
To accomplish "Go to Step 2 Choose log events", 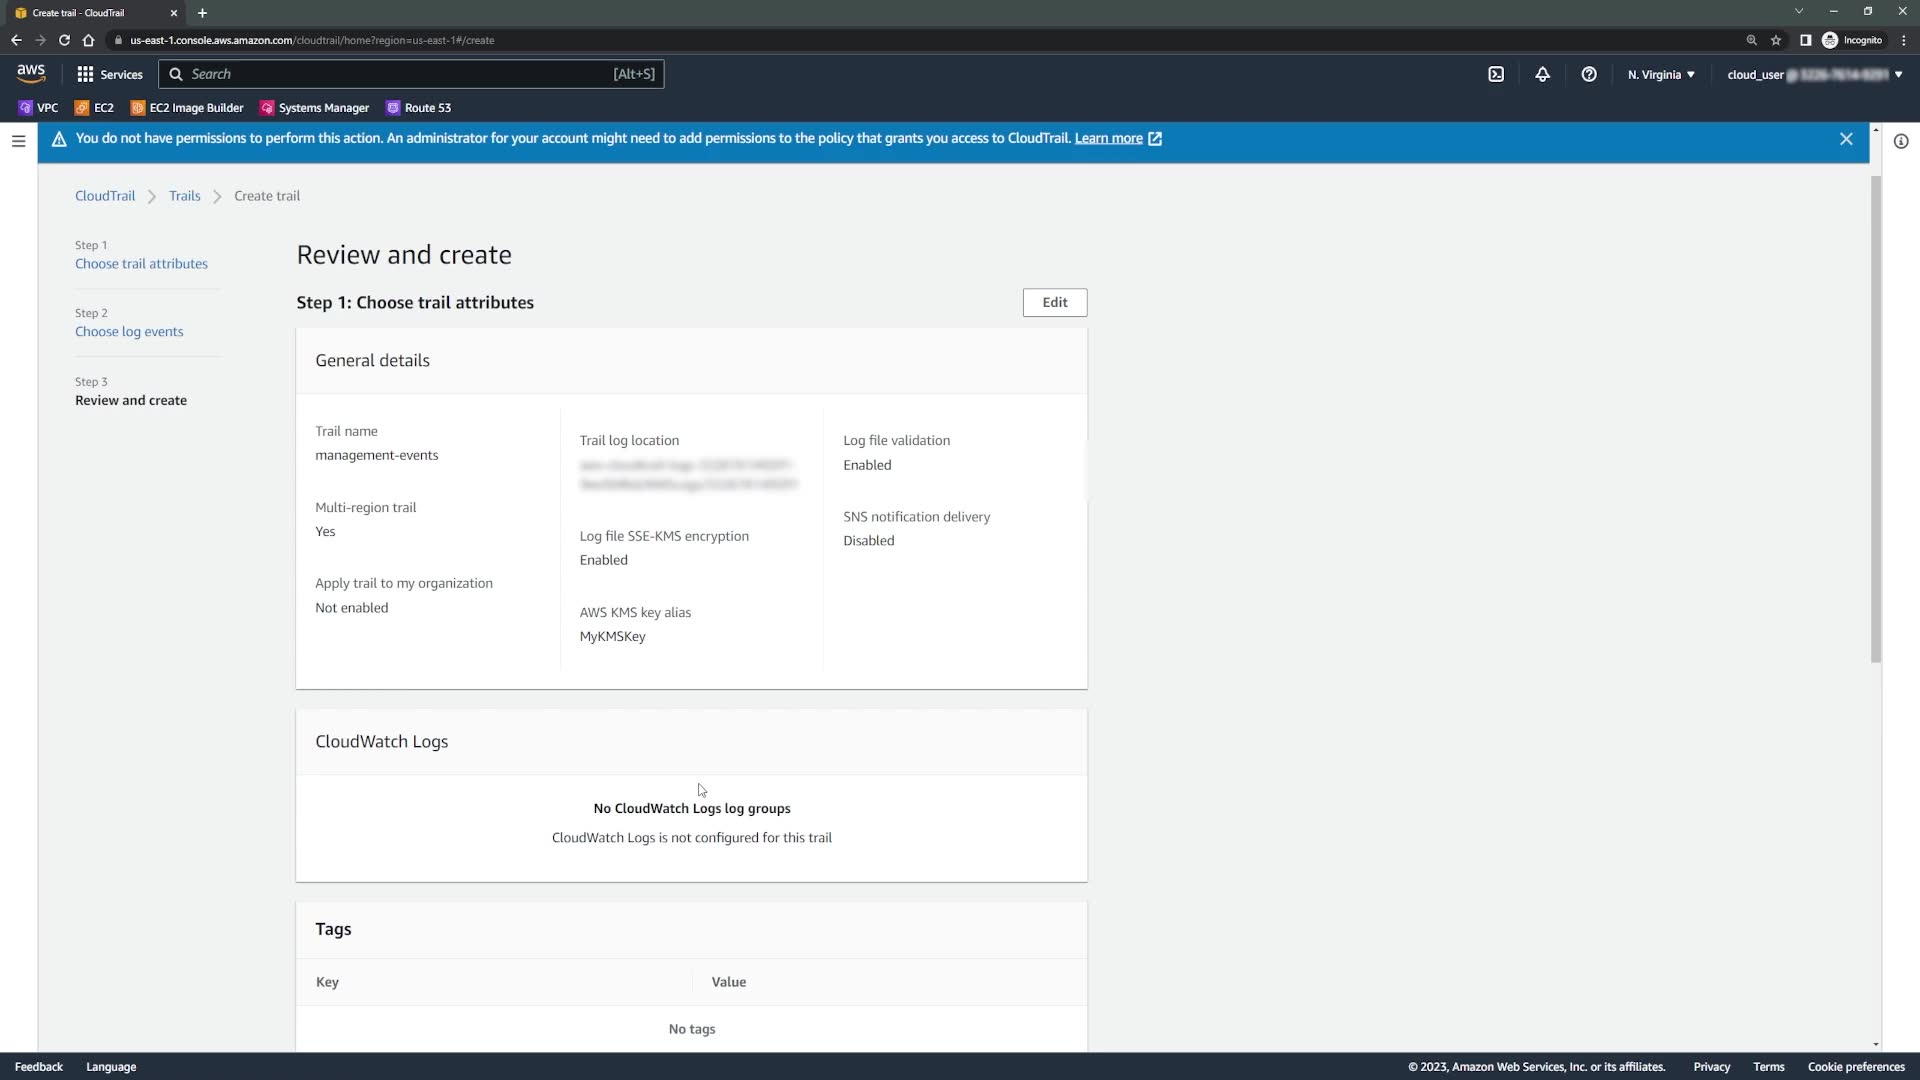I will tap(129, 332).
